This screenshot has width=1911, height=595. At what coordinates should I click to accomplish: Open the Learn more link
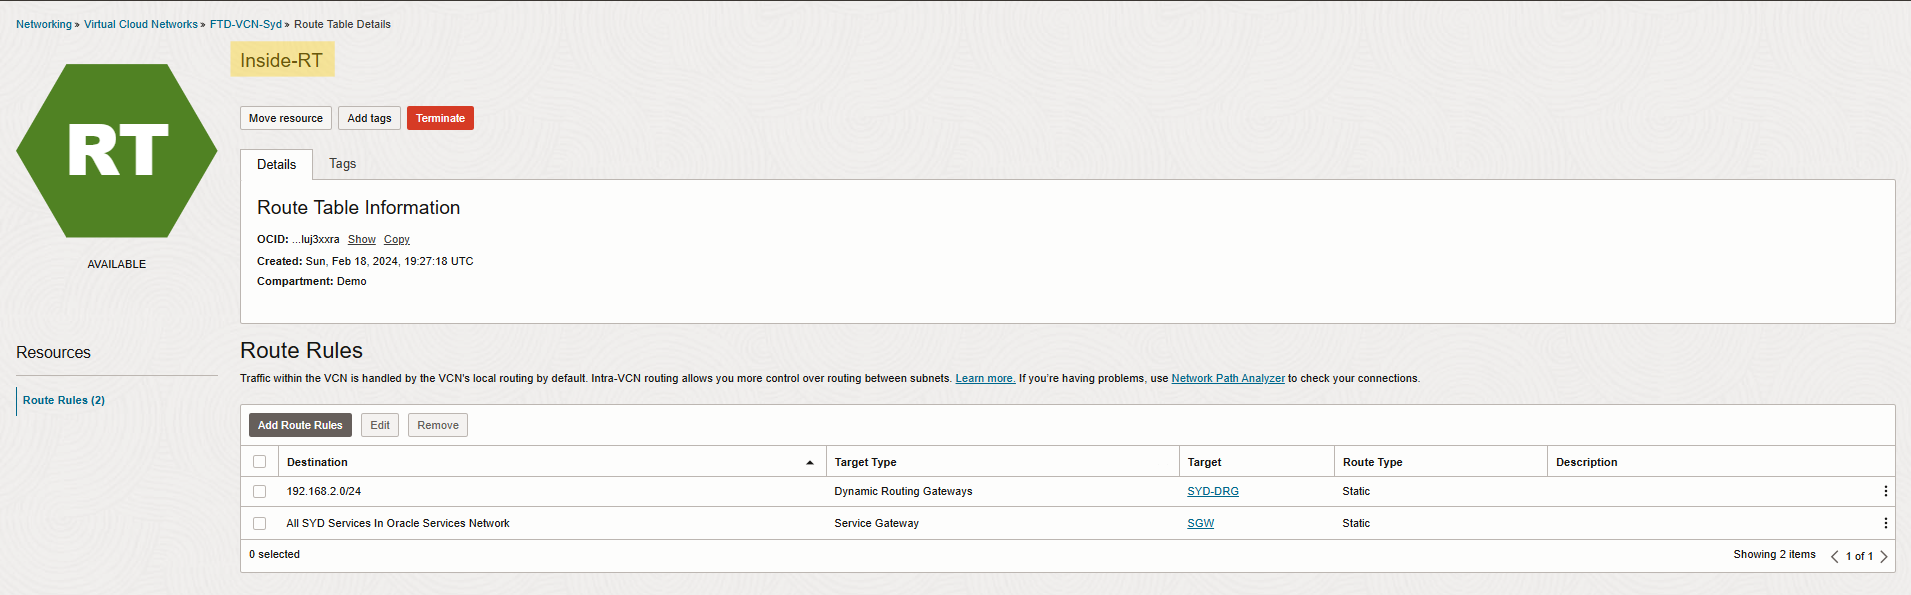pos(985,378)
